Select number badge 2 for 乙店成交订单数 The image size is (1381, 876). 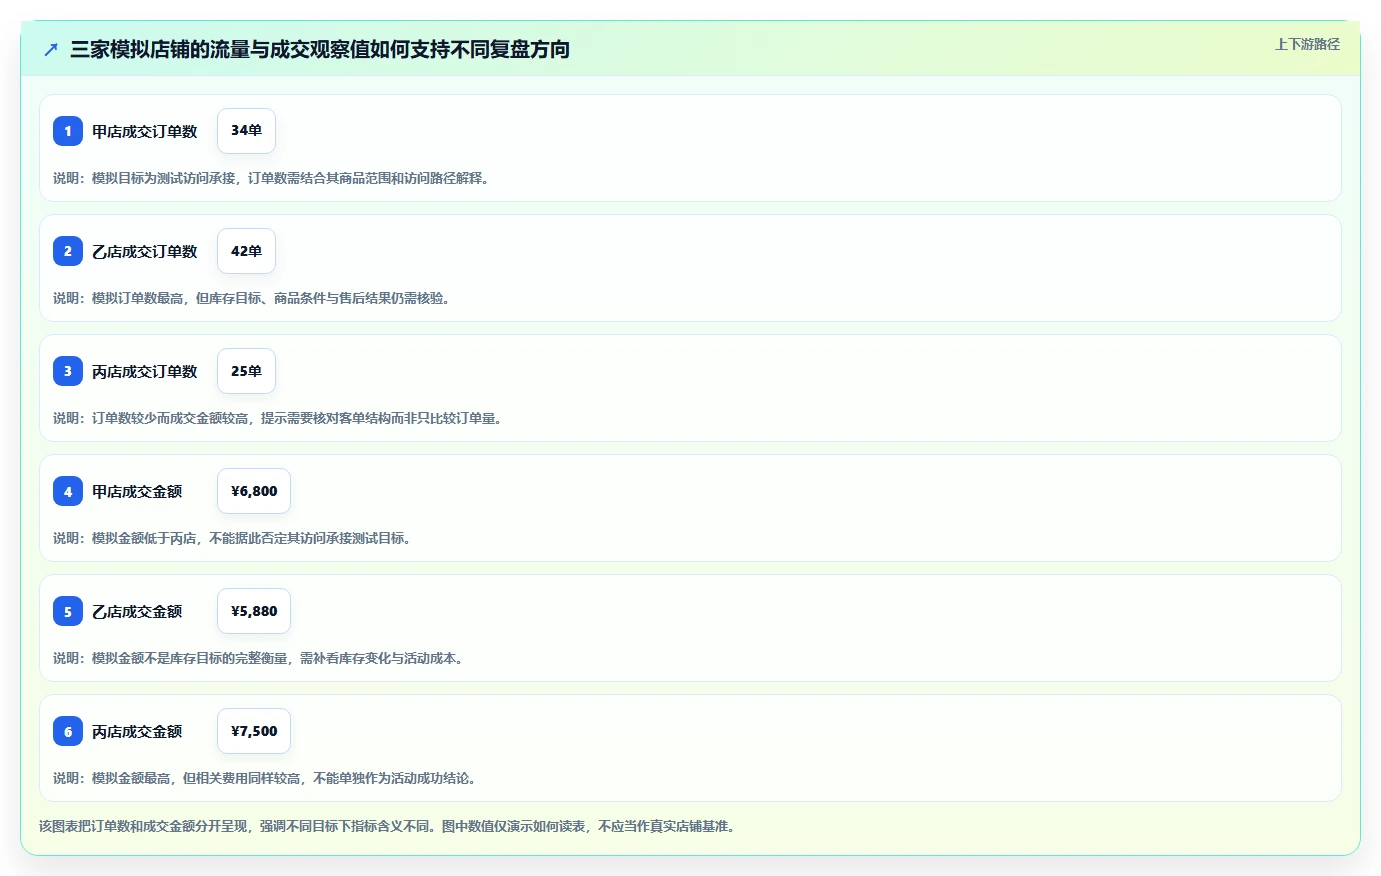[68, 251]
